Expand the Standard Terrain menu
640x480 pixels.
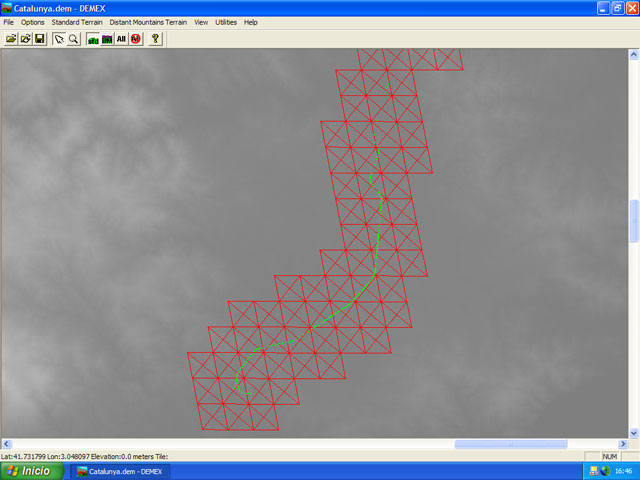click(77, 22)
